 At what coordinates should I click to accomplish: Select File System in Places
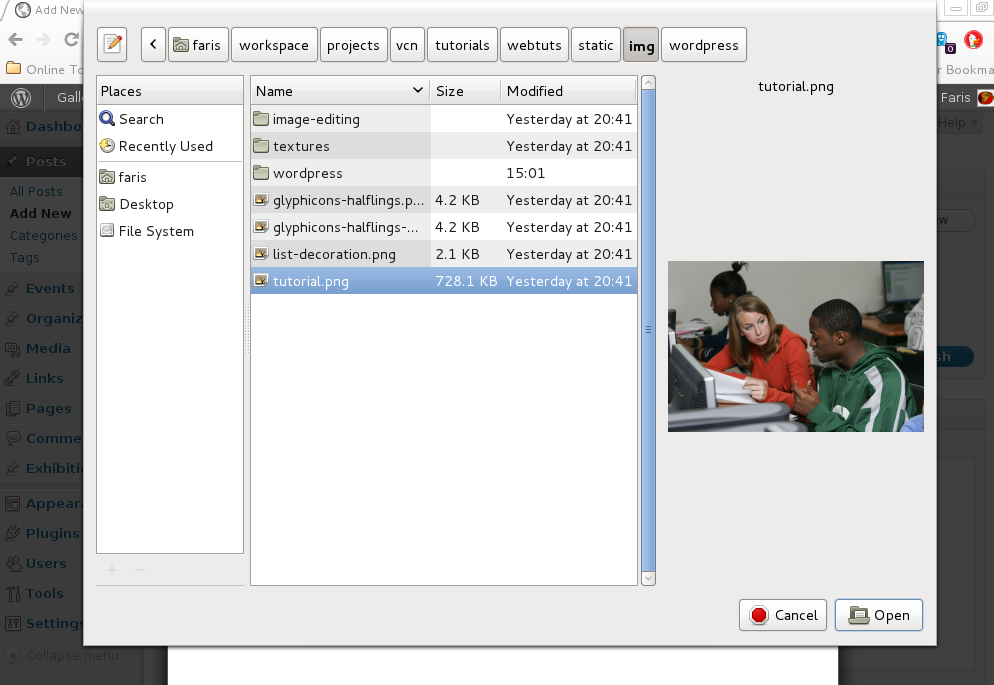point(156,231)
